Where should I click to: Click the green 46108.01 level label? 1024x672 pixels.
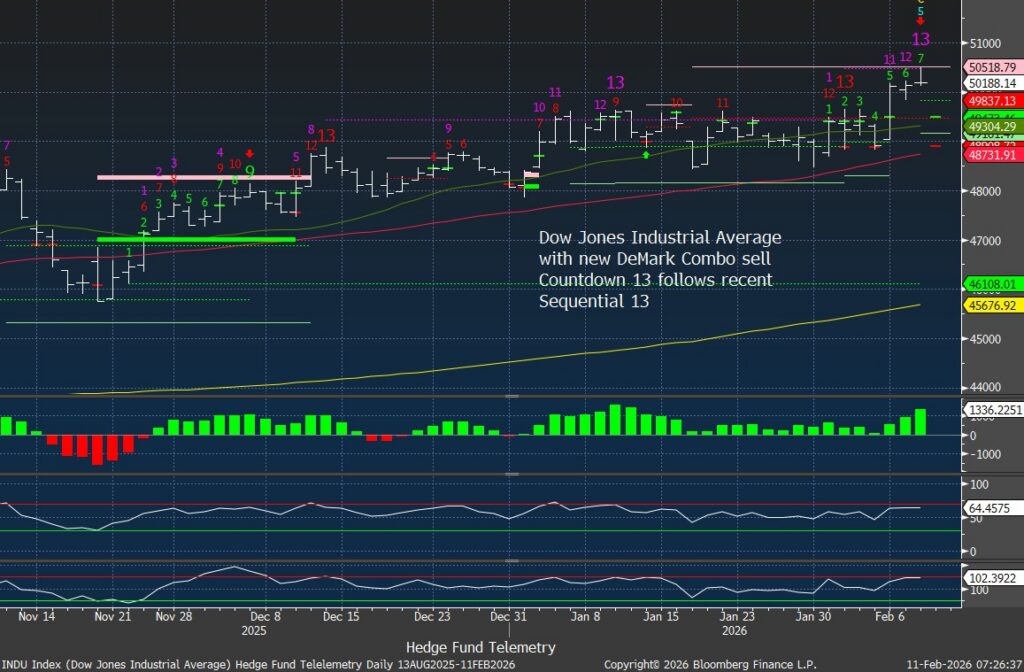(x=989, y=284)
